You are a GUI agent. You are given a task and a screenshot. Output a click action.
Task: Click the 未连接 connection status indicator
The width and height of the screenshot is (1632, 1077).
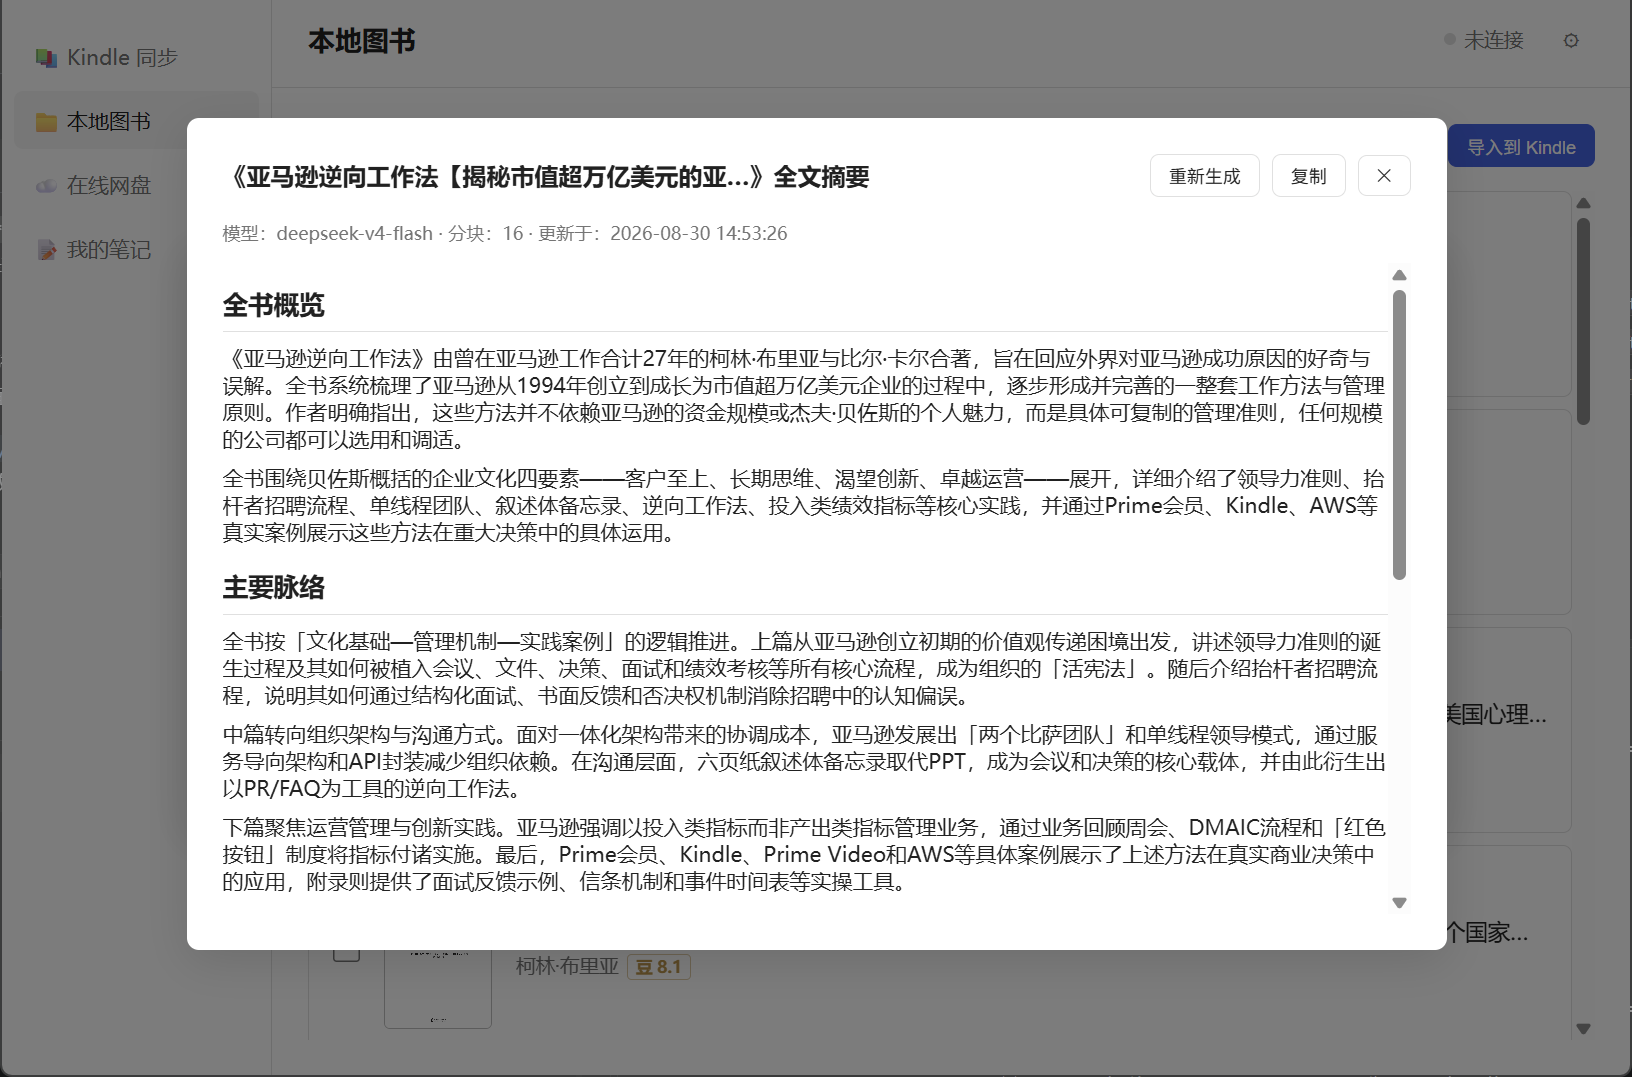1484,40
